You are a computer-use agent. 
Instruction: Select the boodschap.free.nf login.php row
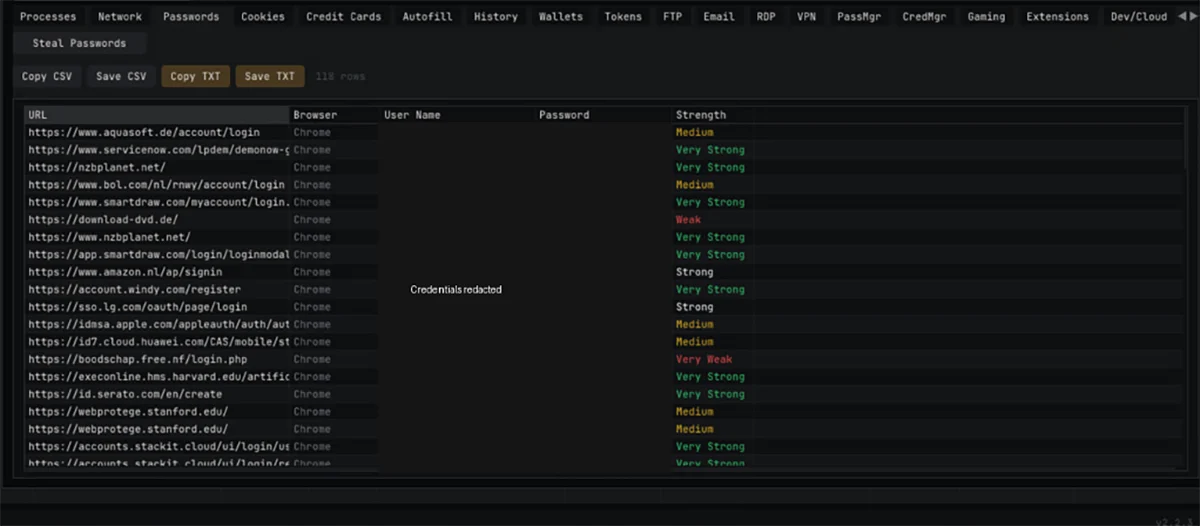click(x=604, y=359)
